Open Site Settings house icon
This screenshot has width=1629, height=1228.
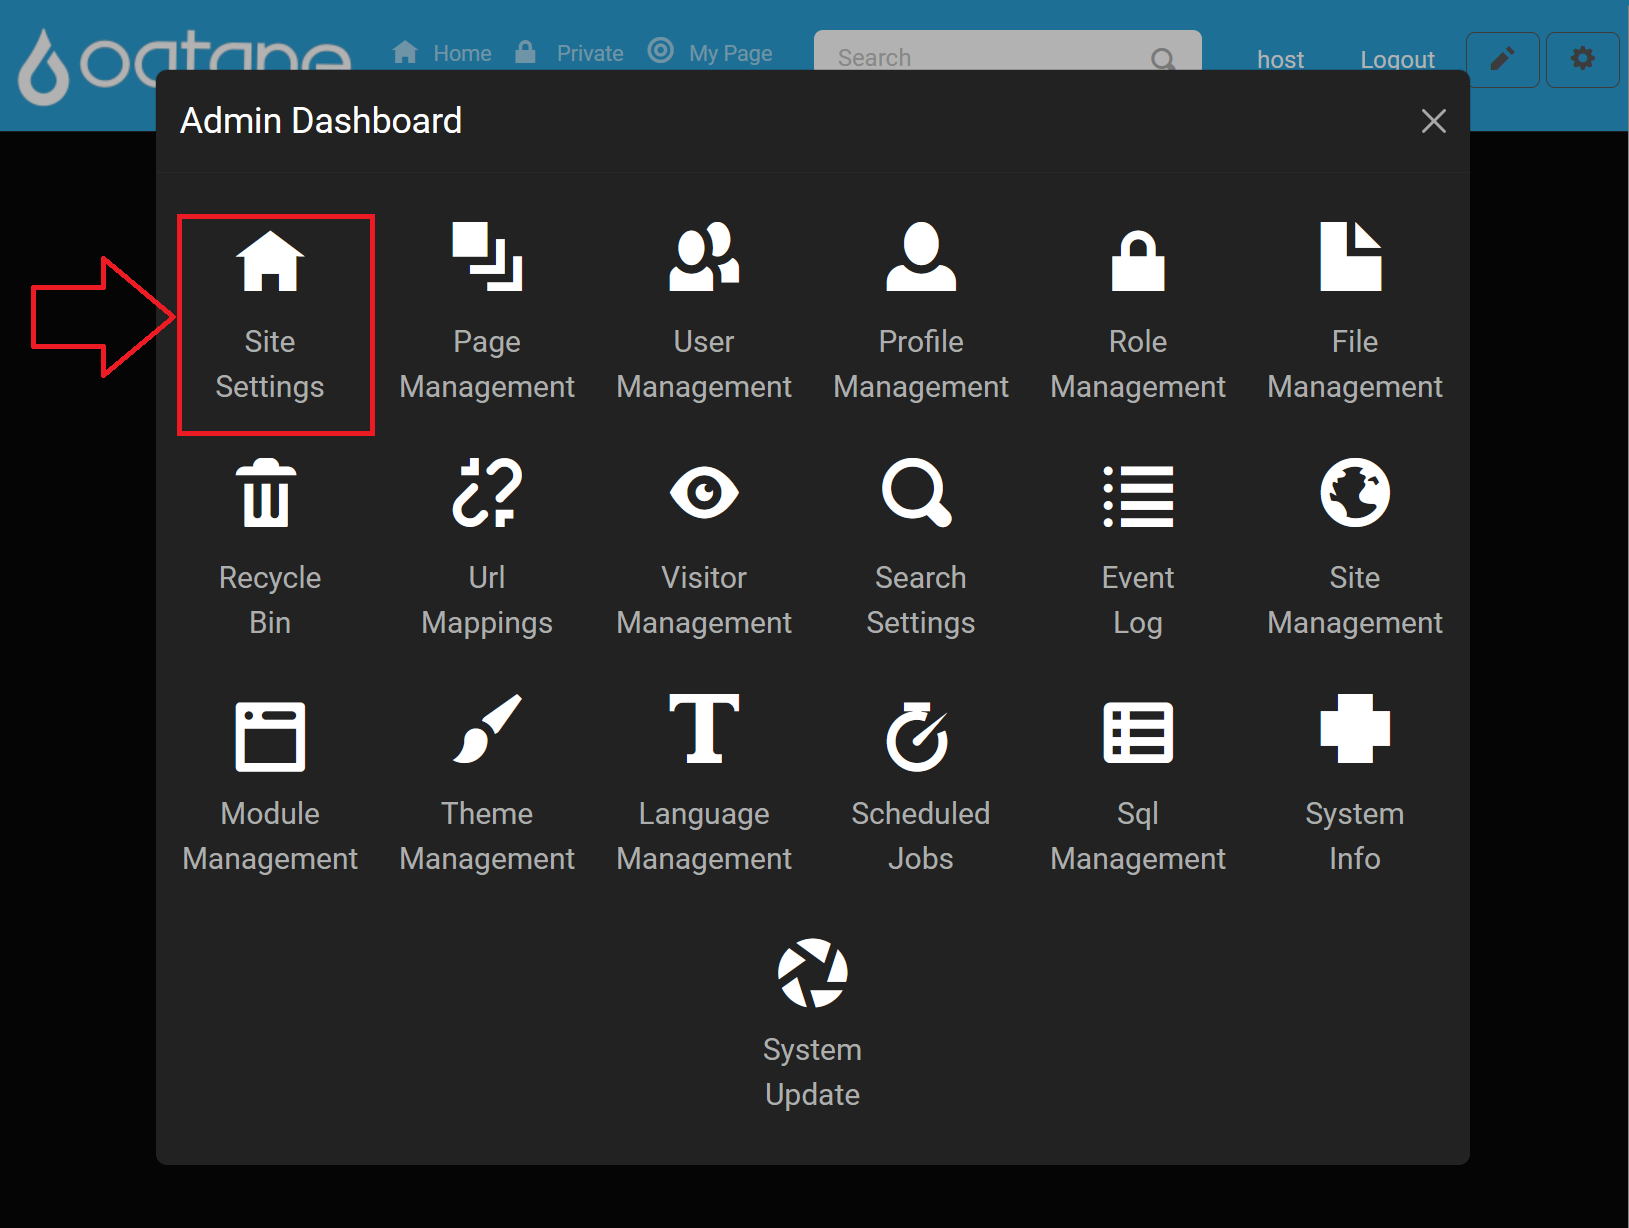click(270, 261)
